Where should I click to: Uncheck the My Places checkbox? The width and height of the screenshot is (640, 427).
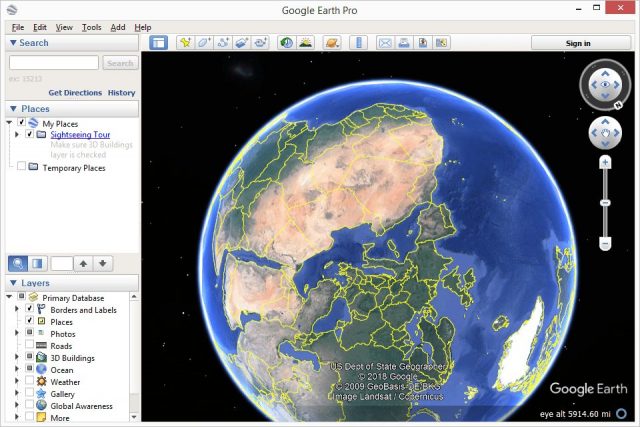click(22, 122)
